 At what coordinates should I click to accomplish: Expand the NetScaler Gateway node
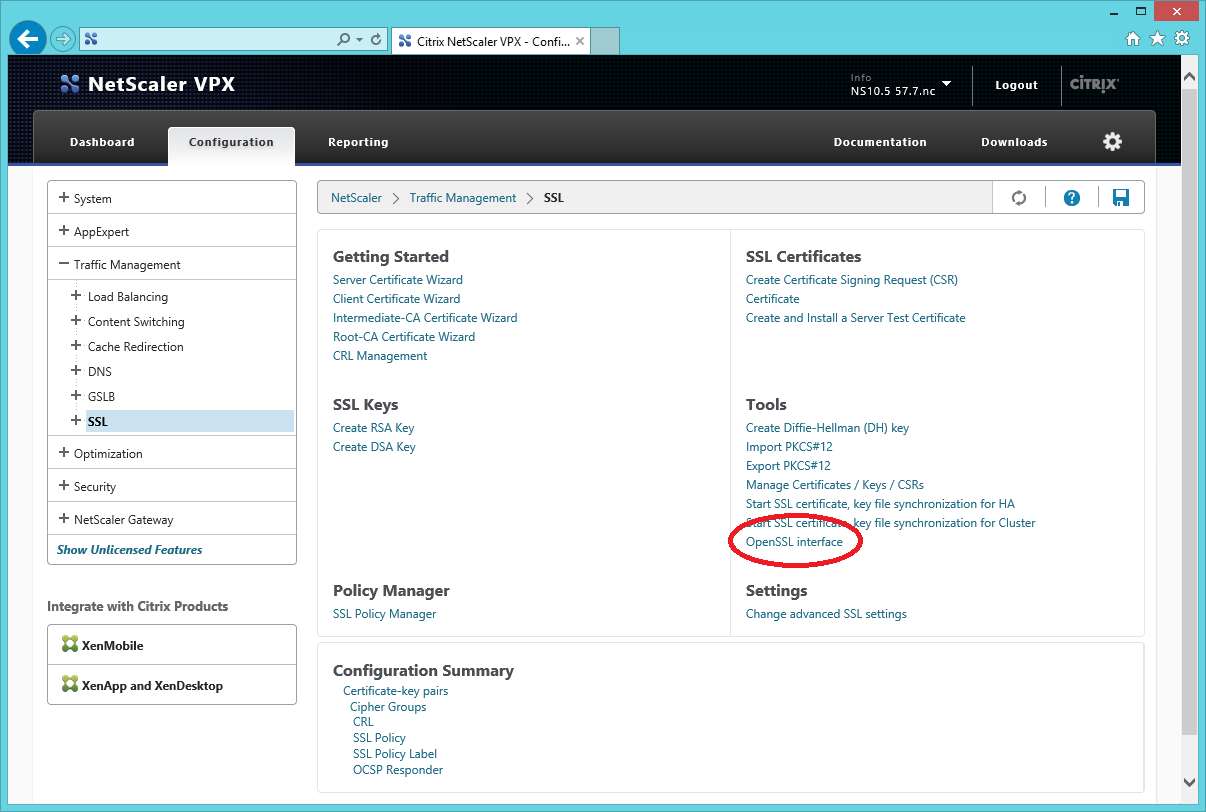pos(64,519)
